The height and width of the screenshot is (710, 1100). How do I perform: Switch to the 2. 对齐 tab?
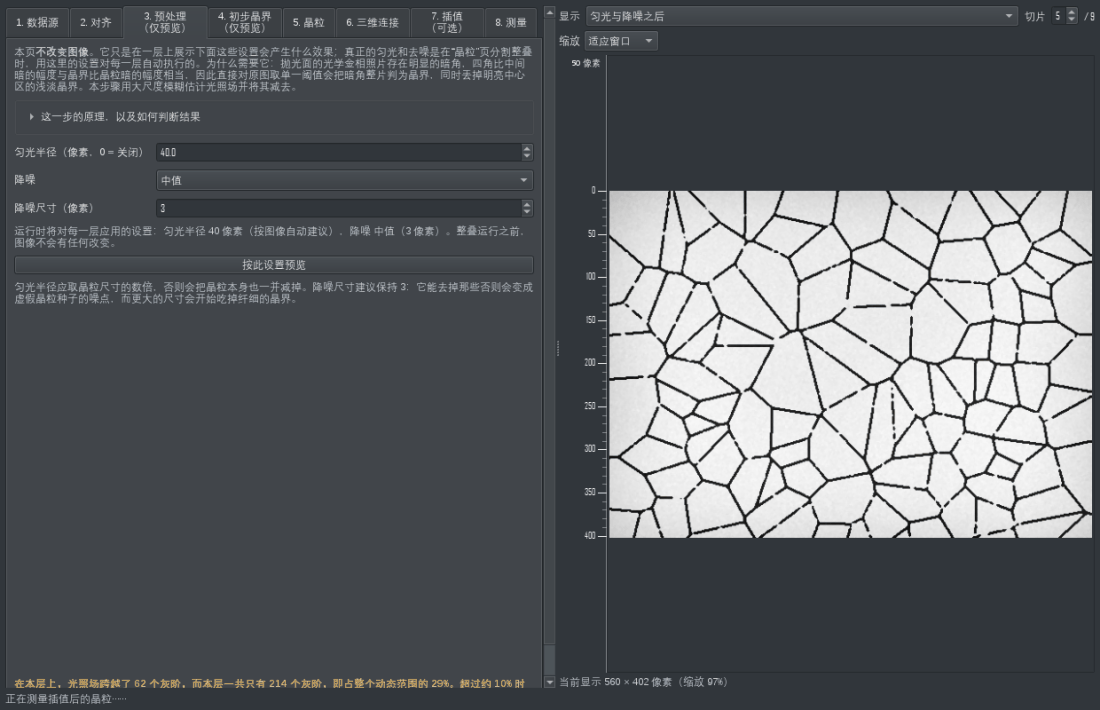click(95, 22)
